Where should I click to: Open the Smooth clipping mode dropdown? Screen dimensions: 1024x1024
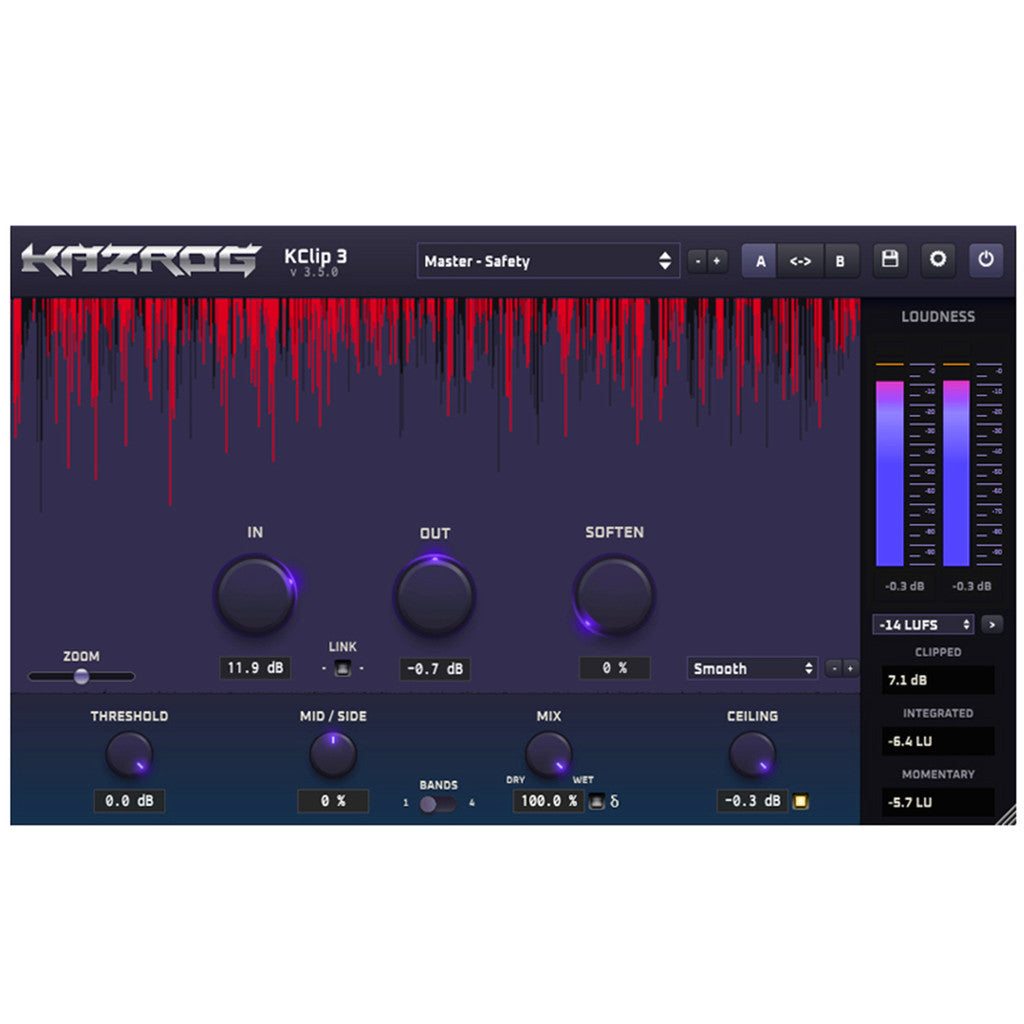coord(752,668)
